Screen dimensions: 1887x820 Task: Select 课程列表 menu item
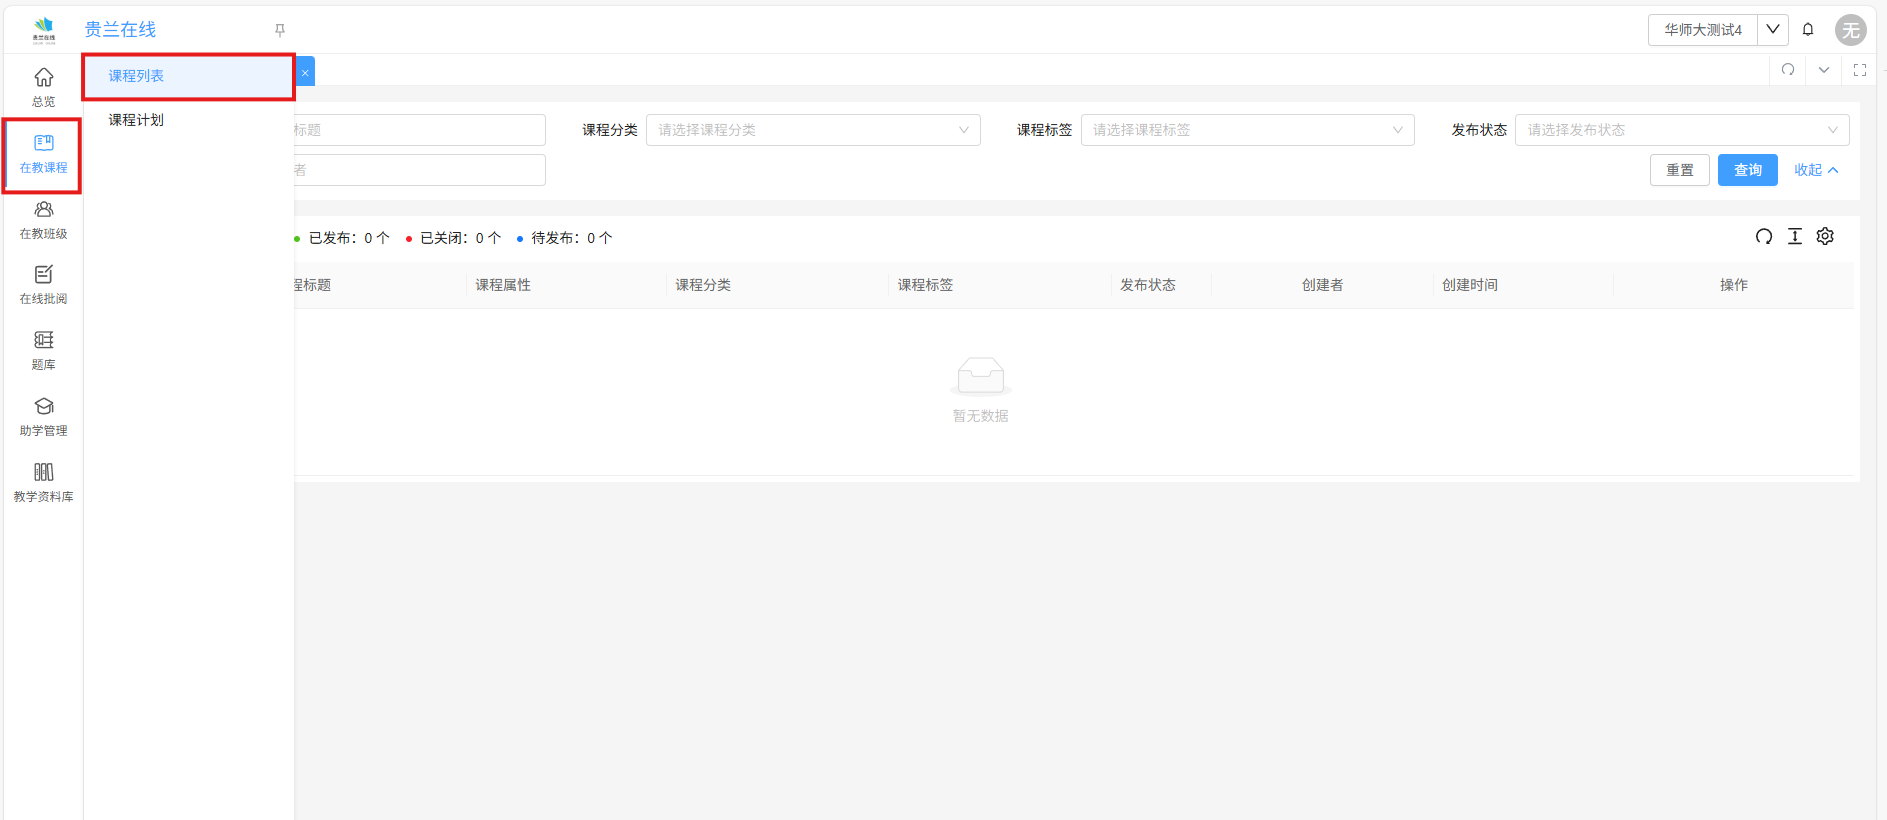click(136, 76)
